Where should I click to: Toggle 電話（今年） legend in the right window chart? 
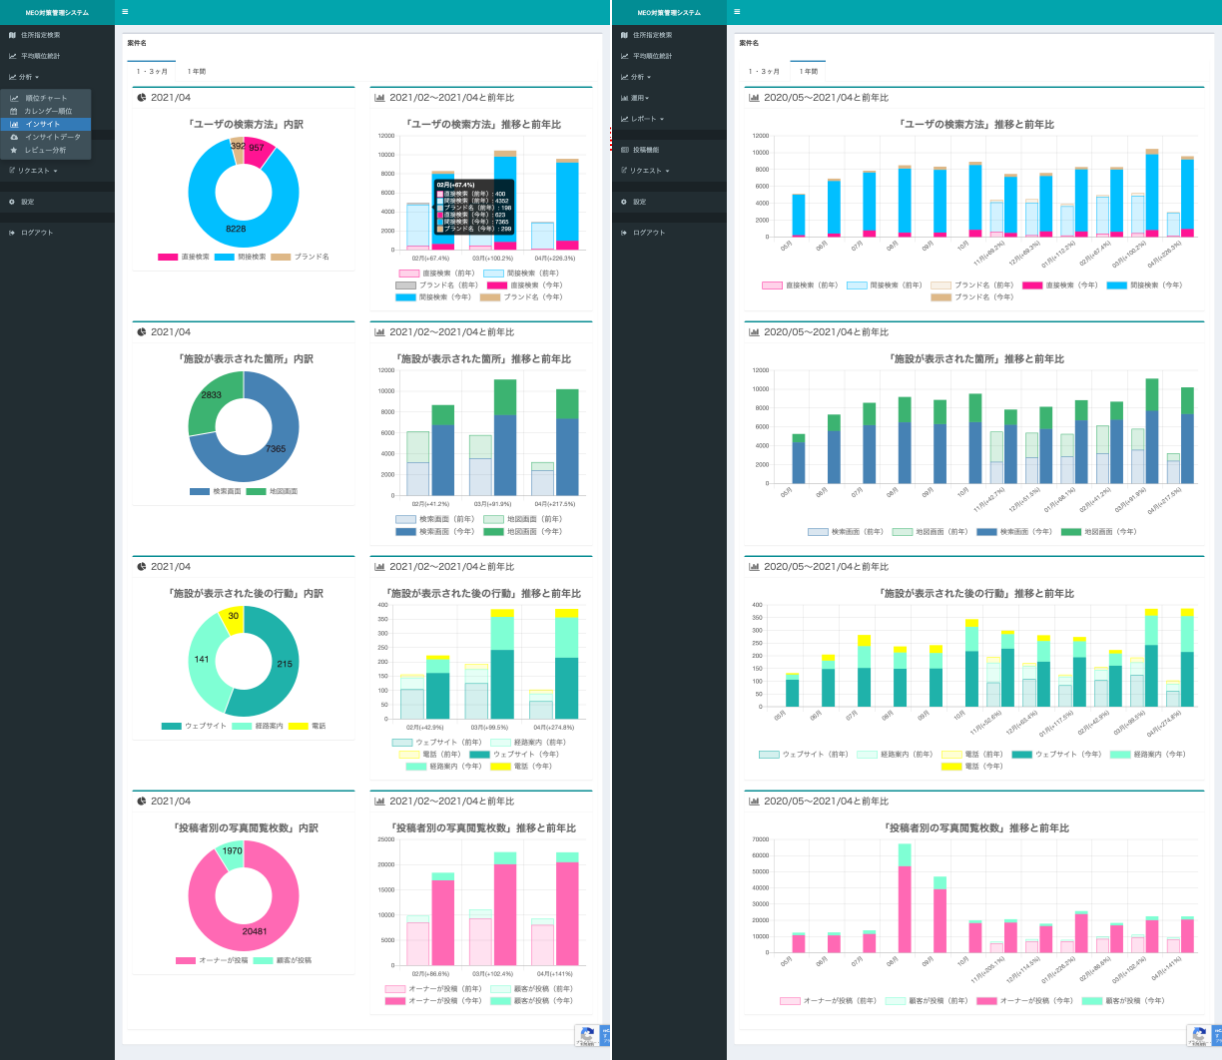tap(975, 766)
